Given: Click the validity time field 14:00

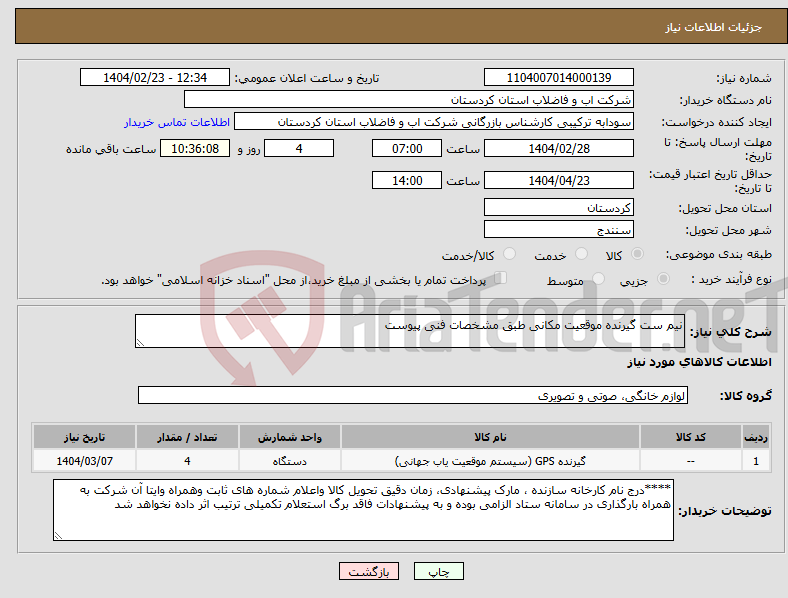Looking at the screenshot, I should click(407, 180).
